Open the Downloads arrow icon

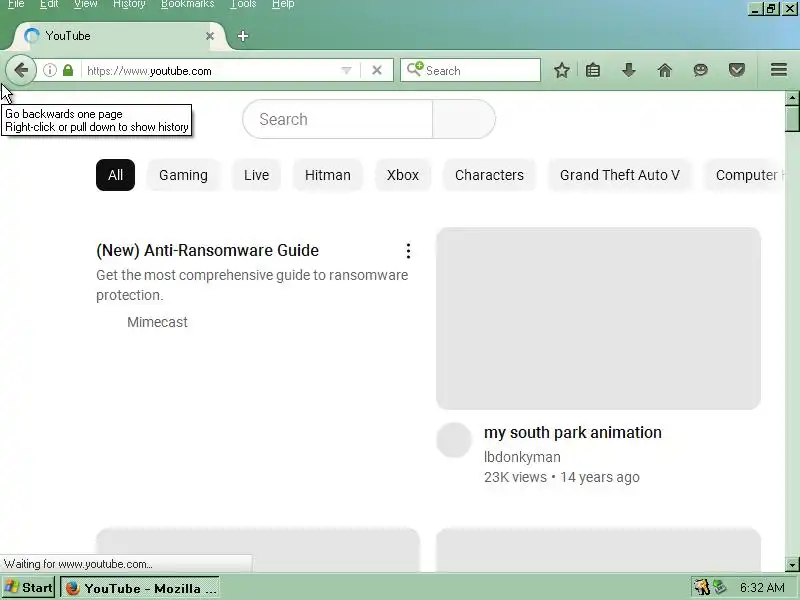click(x=629, y=70)
